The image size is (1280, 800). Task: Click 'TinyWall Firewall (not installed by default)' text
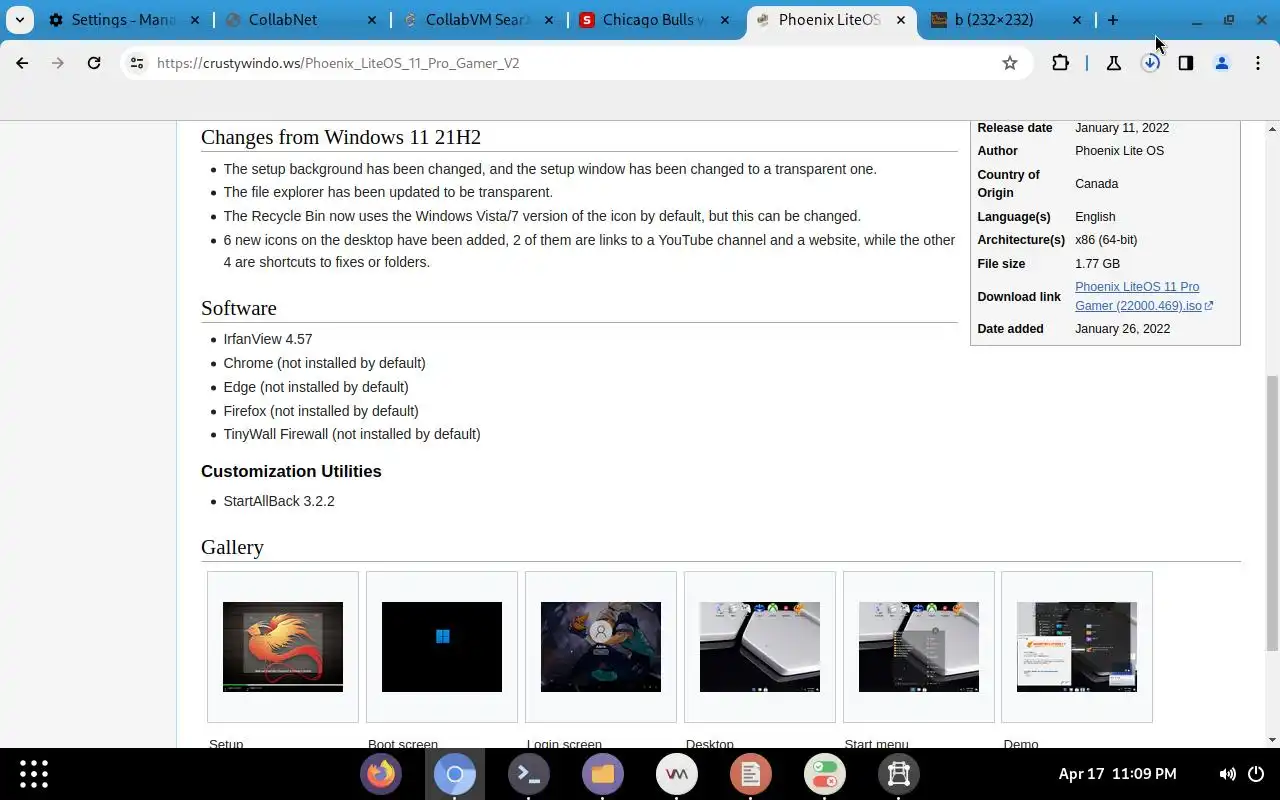click(x=352, y=434)
